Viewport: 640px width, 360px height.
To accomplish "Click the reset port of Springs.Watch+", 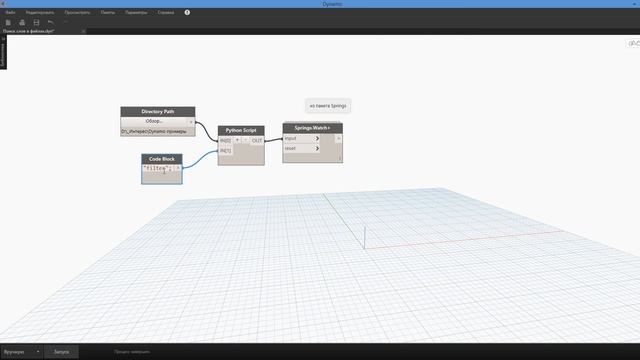I will [301, 149].
